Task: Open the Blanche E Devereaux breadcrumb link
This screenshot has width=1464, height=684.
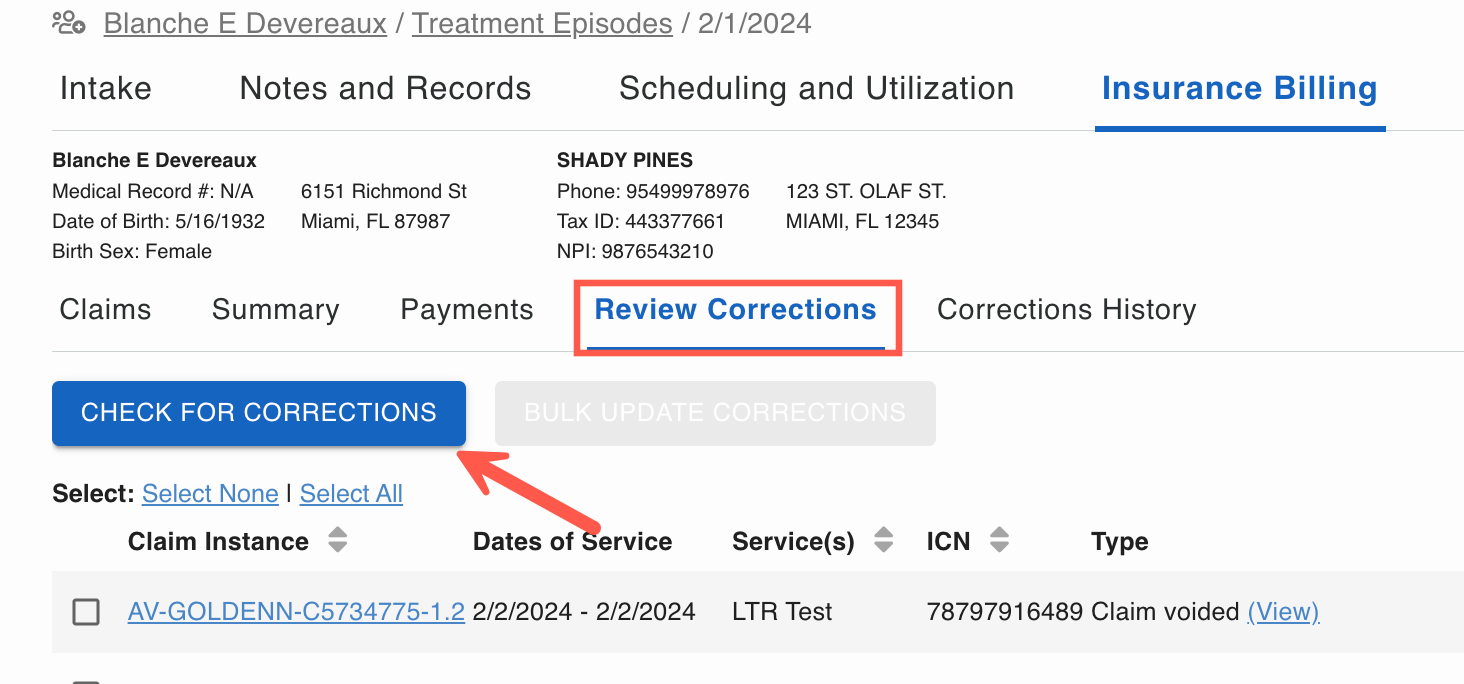Action: click(245, 23)
